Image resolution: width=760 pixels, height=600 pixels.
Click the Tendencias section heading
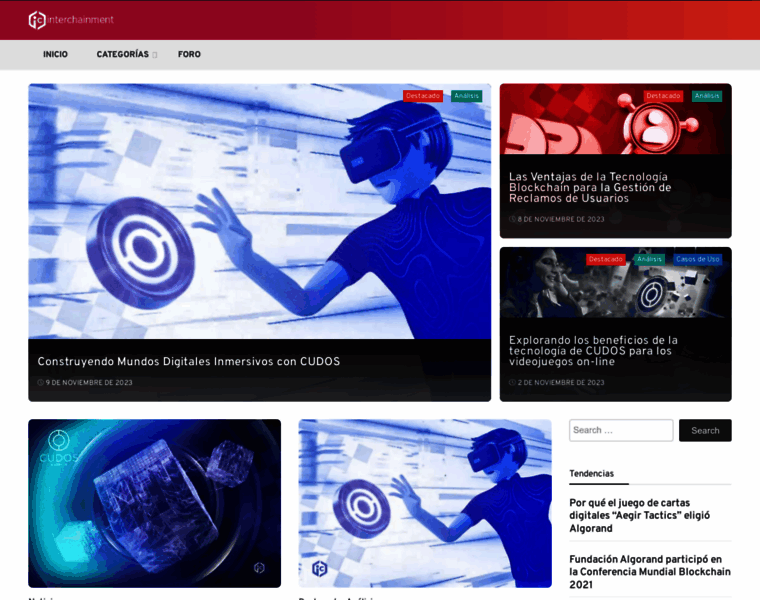(591, 474)
